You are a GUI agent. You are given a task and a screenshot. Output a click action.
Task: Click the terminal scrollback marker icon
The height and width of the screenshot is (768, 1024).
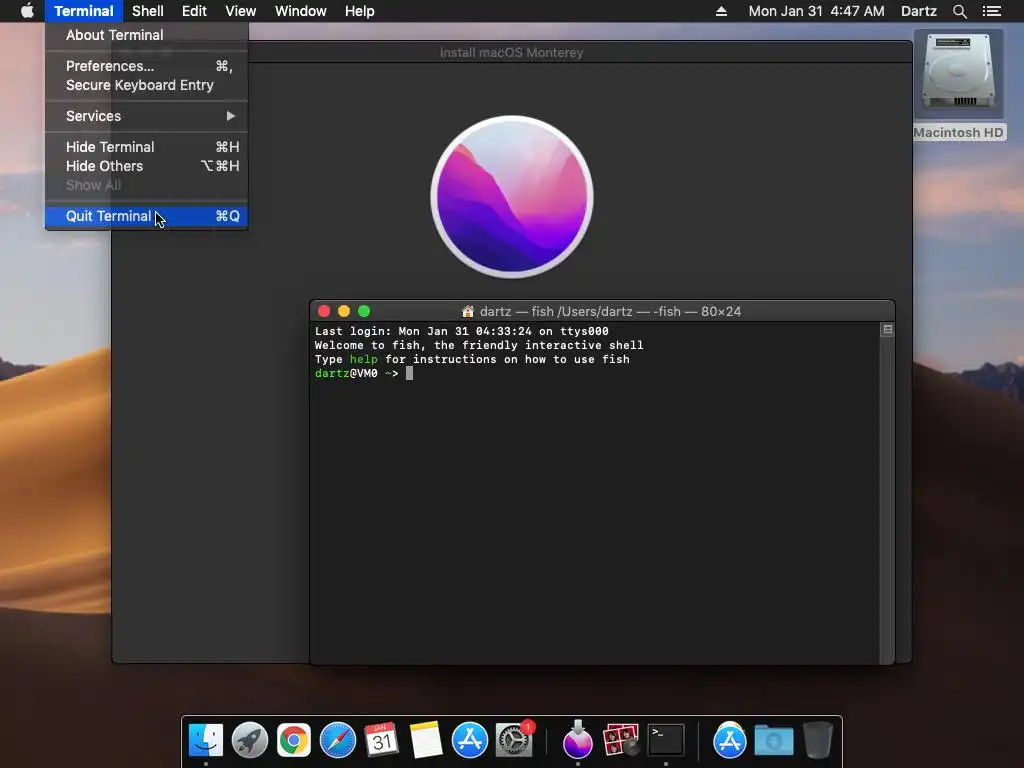pos(888,330)
